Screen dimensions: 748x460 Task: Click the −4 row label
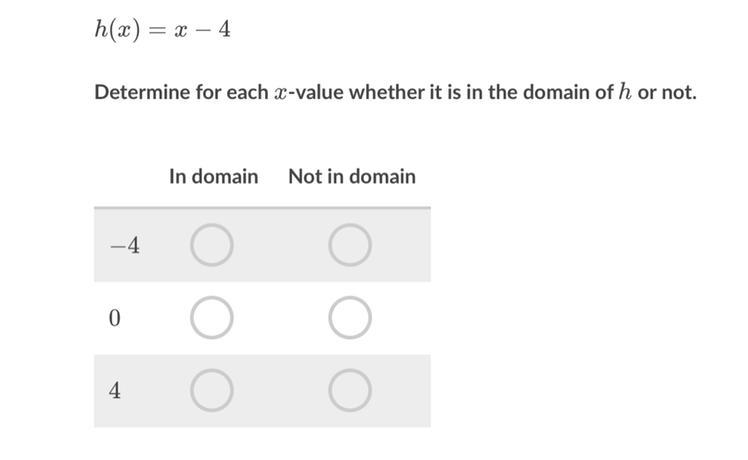pyautogui.click(x=125, y=246)
